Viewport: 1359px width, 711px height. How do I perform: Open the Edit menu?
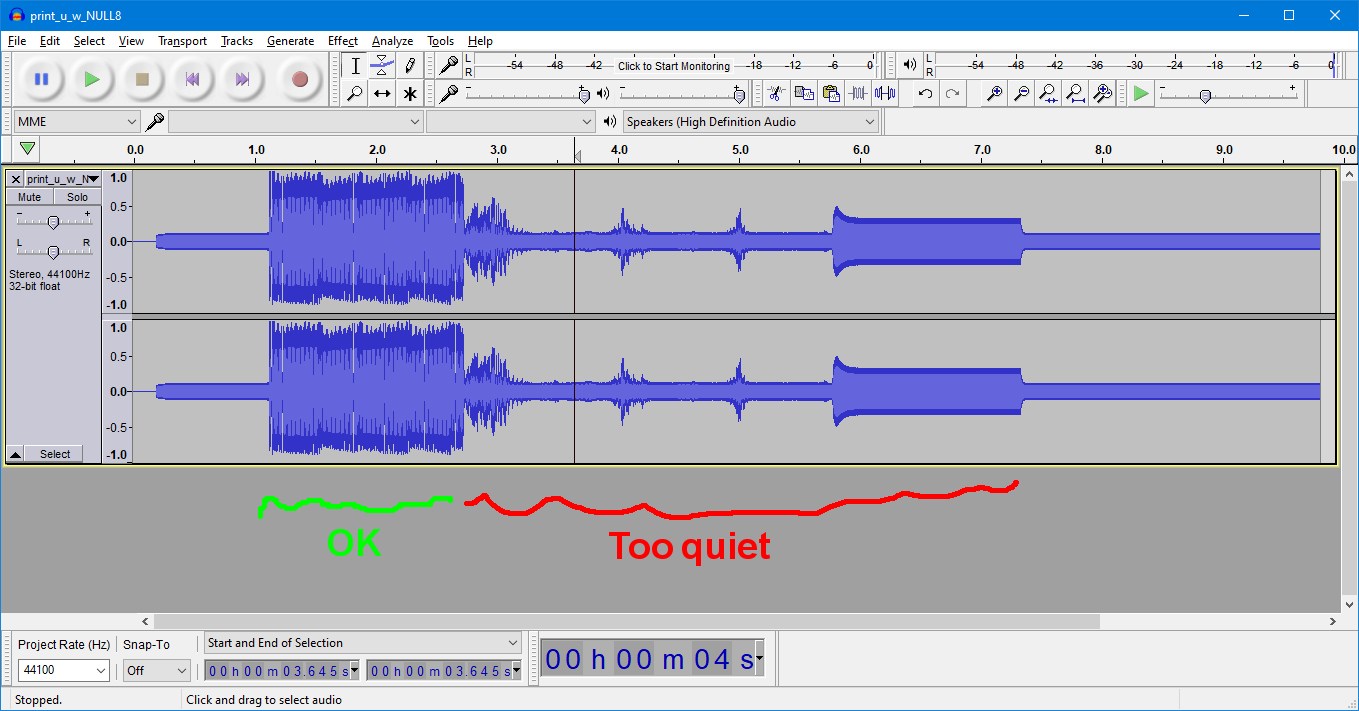point(50,41)
